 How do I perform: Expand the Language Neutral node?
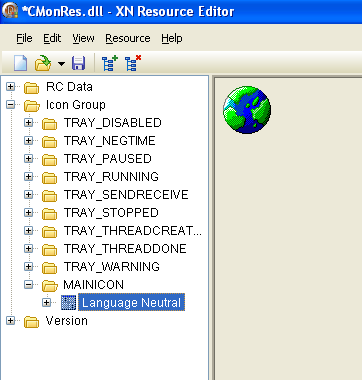[x=47, y=303]
